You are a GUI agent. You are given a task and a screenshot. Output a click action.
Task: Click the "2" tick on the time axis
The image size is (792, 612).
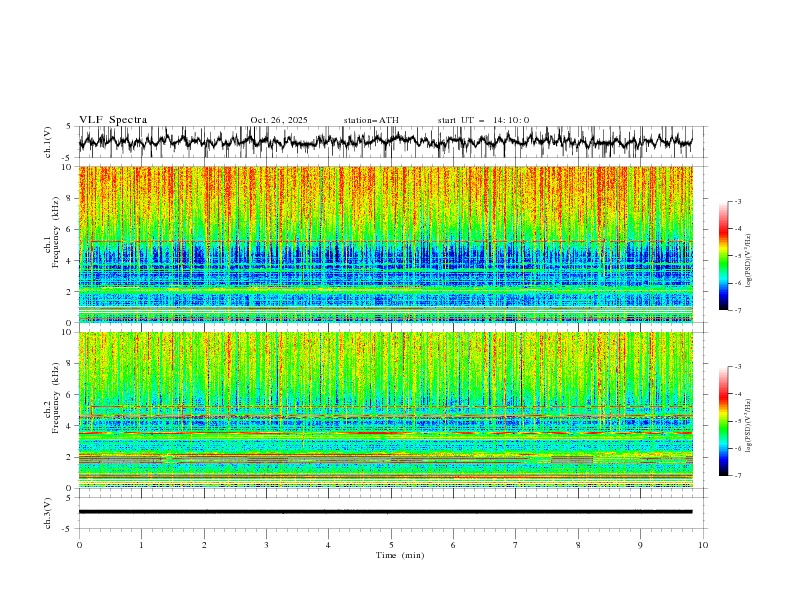pos(204,545)
